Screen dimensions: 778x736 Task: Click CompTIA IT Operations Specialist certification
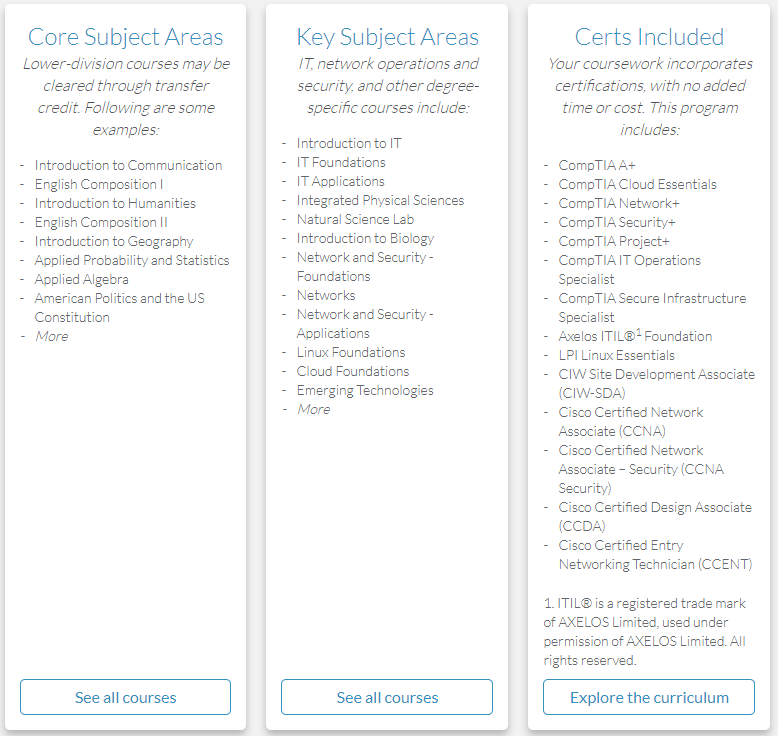(630, 269)
